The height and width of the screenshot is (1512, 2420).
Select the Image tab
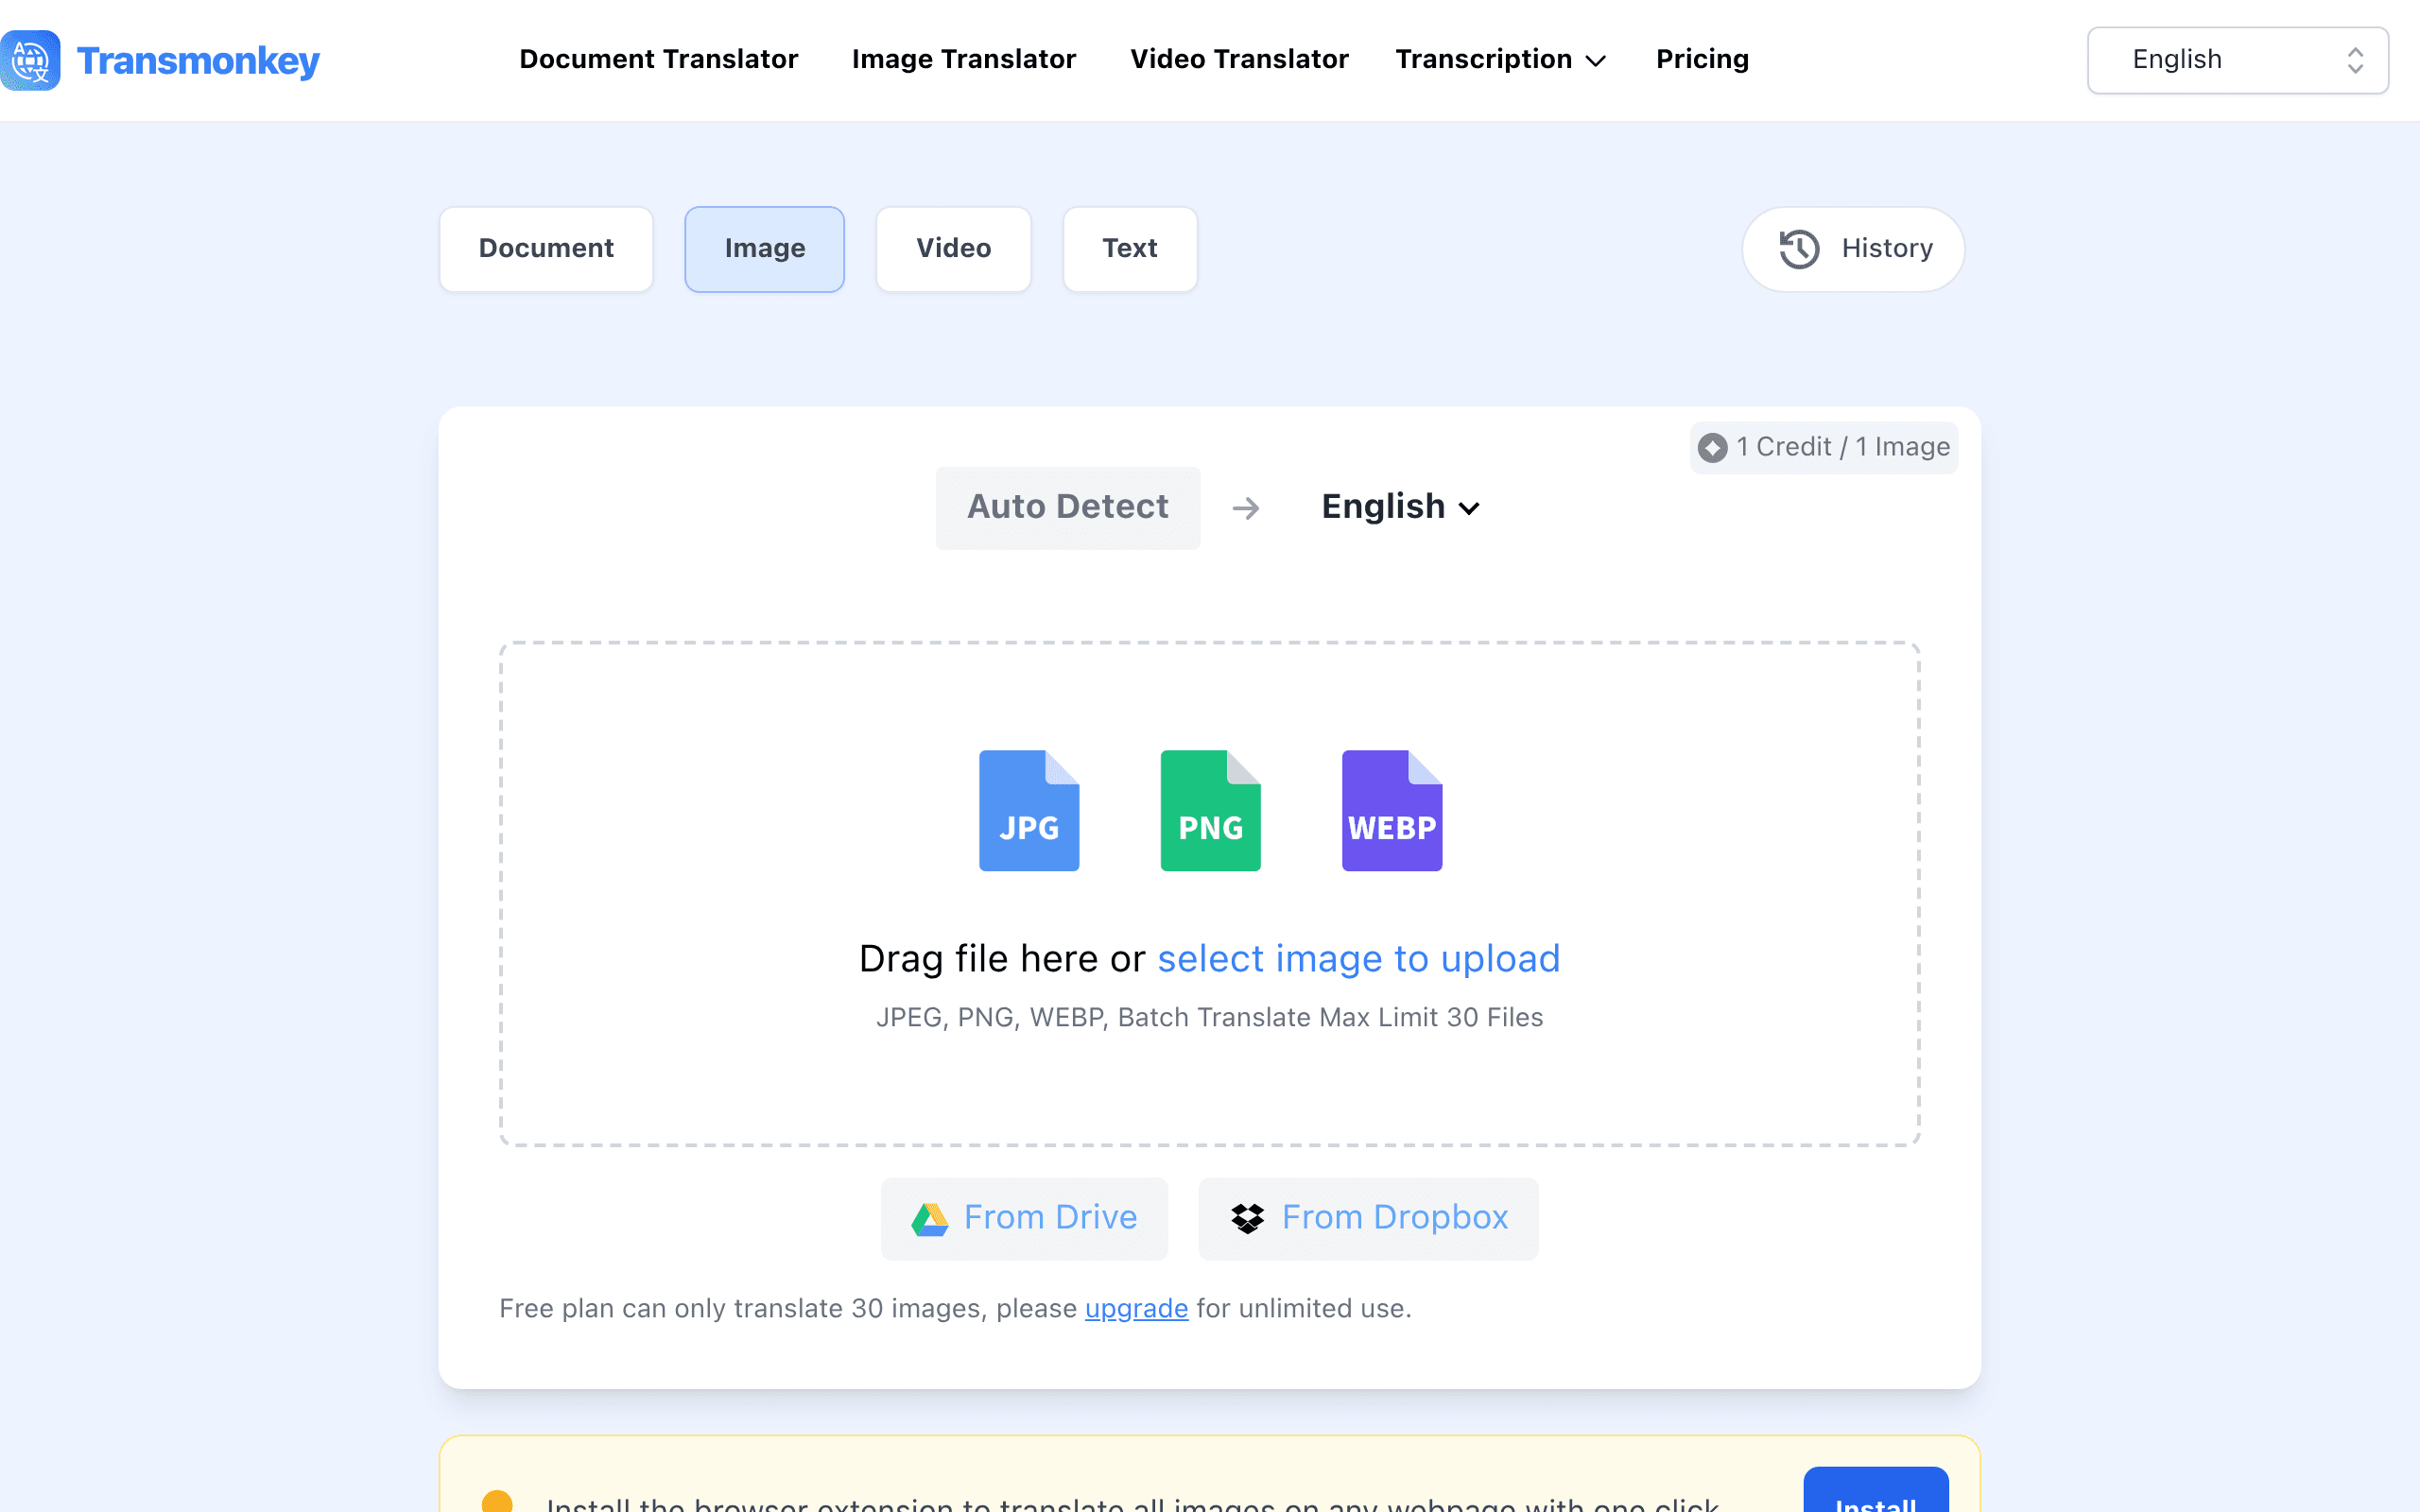coord(764,249)
